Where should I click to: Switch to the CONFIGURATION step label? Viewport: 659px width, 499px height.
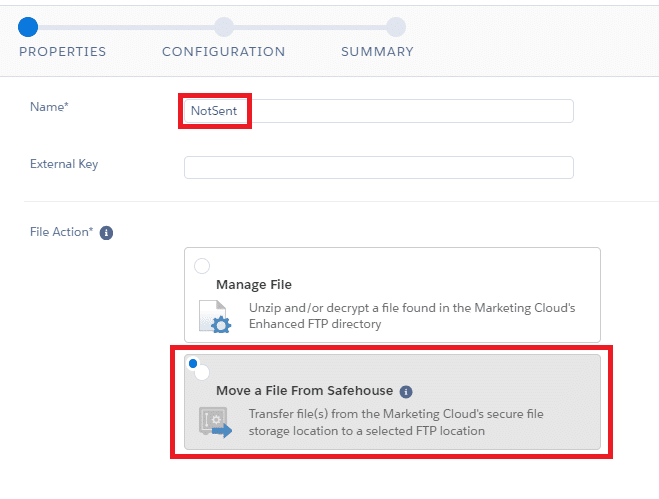[x=223, y=51]
